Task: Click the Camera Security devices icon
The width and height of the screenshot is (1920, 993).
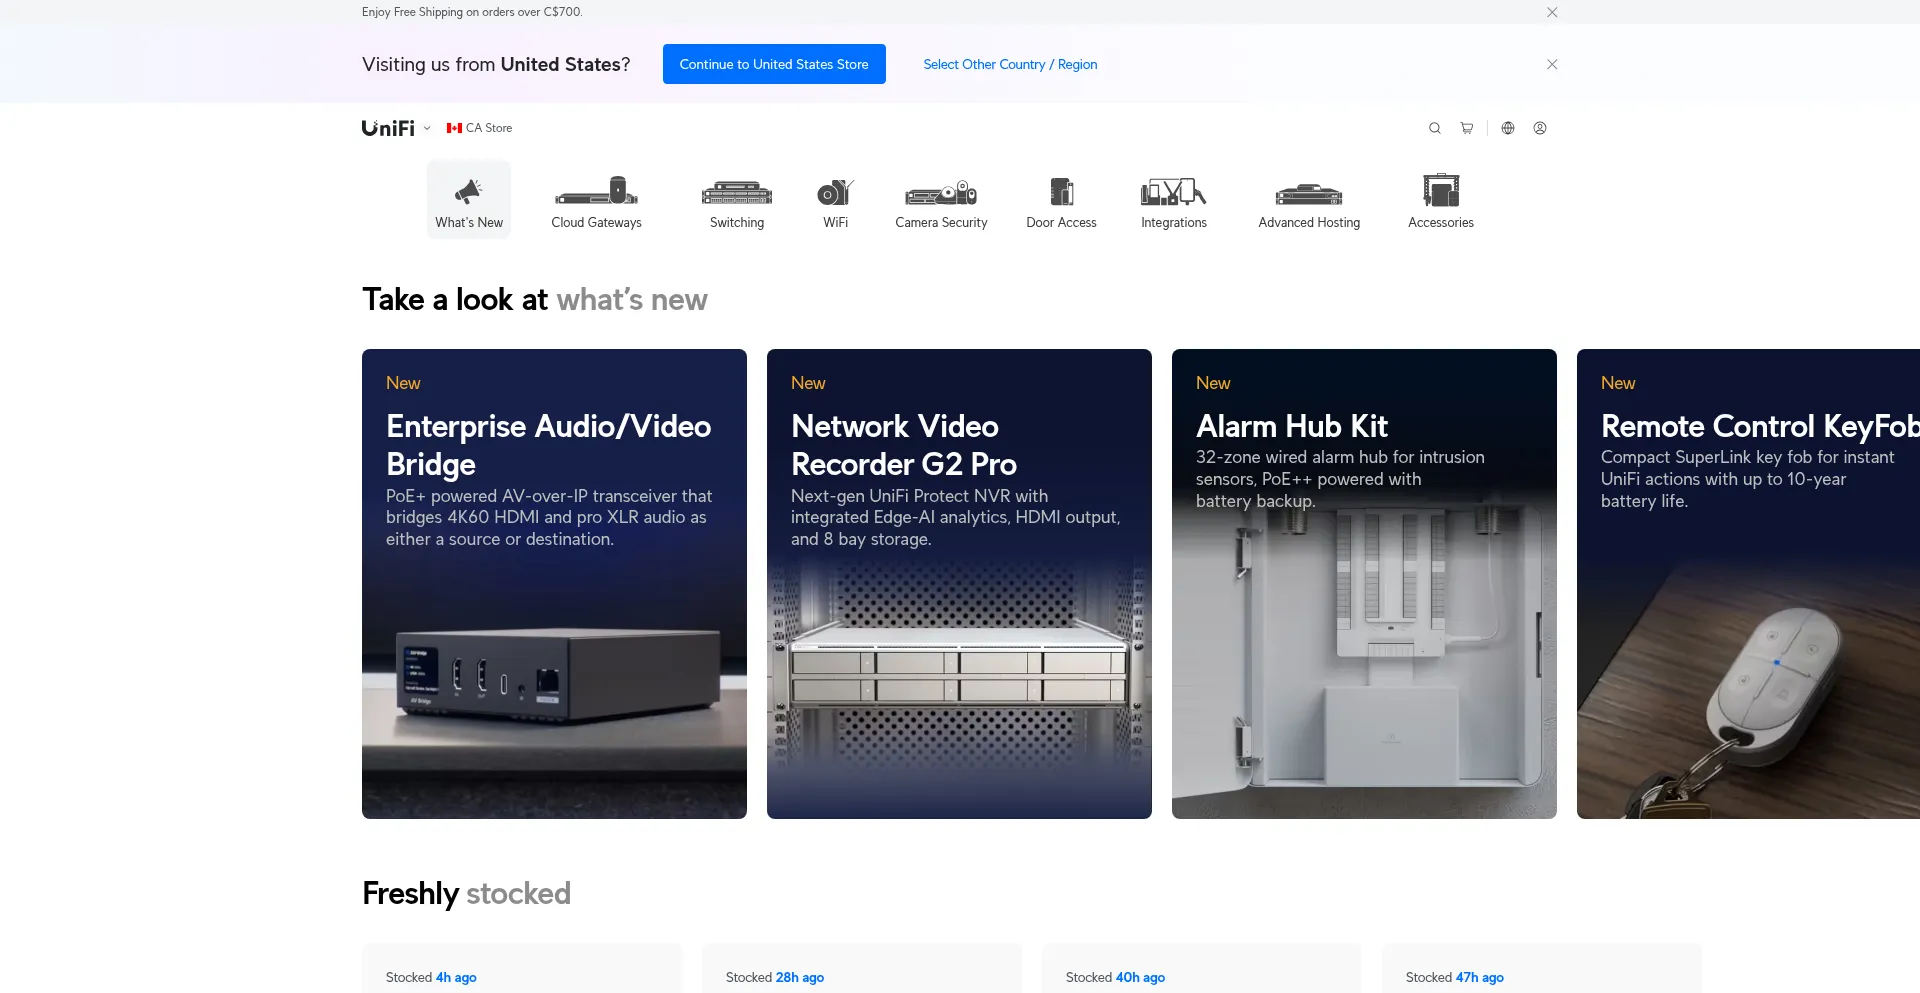Action: coord(941,192)
